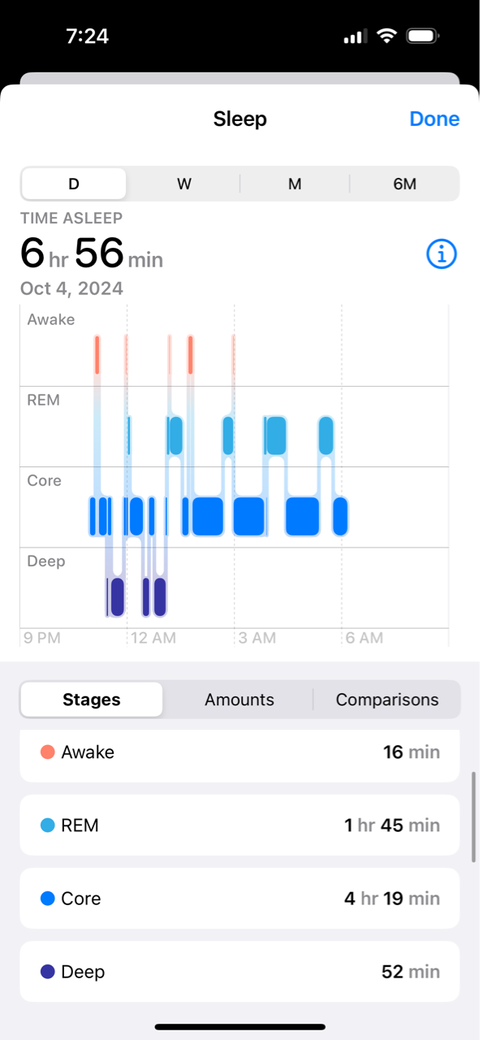Tap the orange Awake stage dot
The width and height of the screenshot is (480, 1040).
(48, 752)
